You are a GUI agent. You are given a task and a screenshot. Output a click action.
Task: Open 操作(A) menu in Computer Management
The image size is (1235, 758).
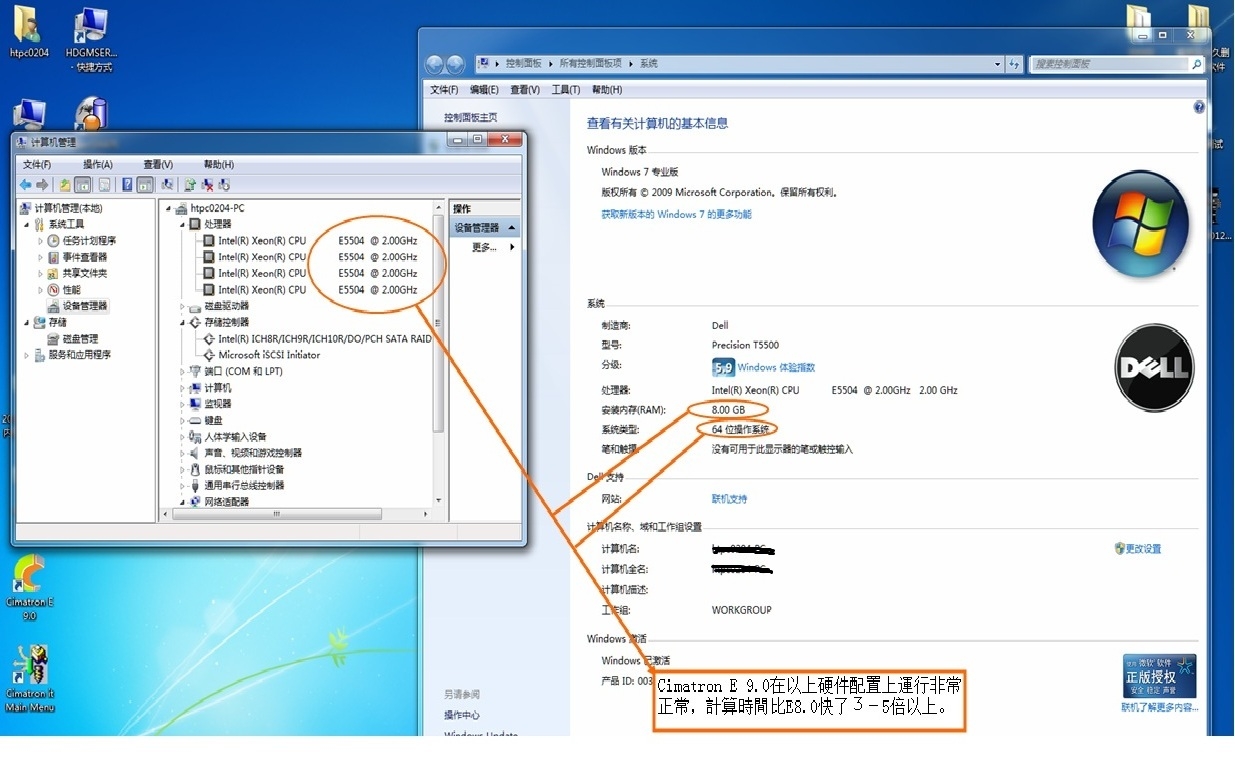98,165
